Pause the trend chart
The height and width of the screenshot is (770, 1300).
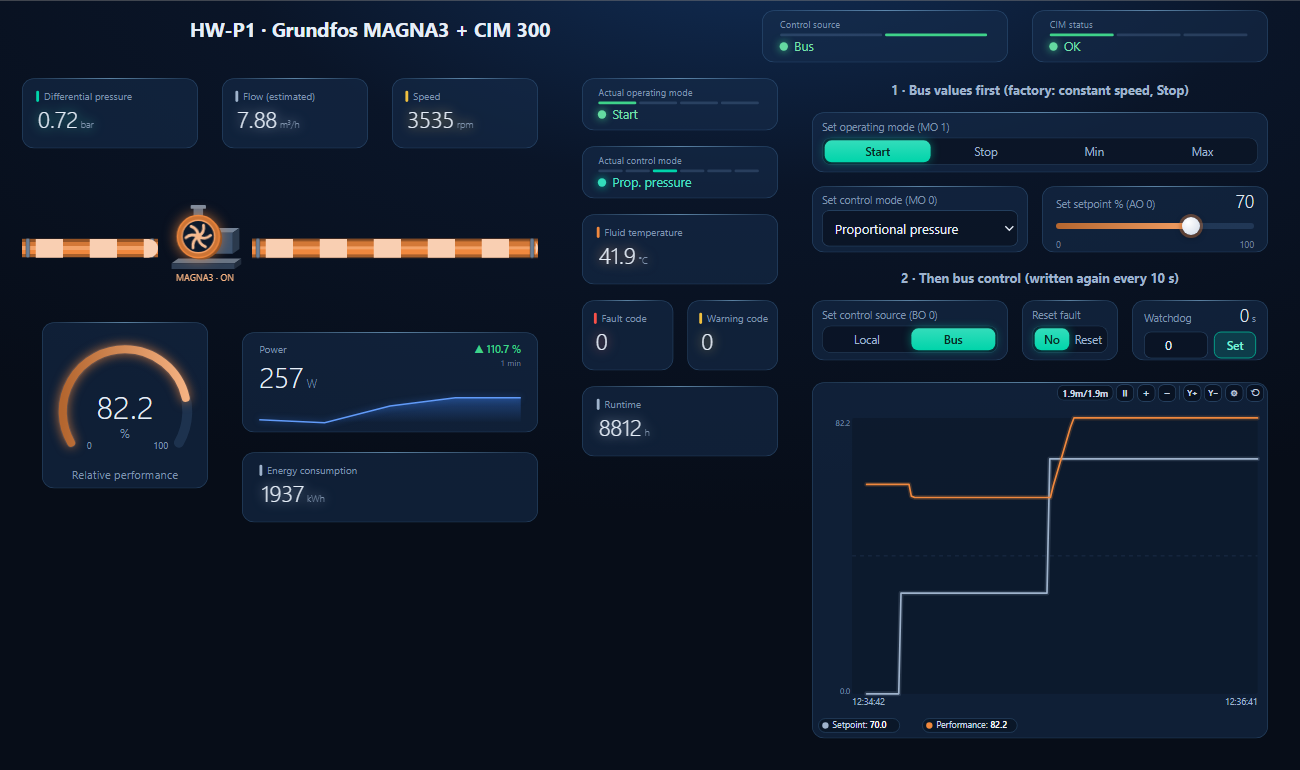coord(1125,394)
